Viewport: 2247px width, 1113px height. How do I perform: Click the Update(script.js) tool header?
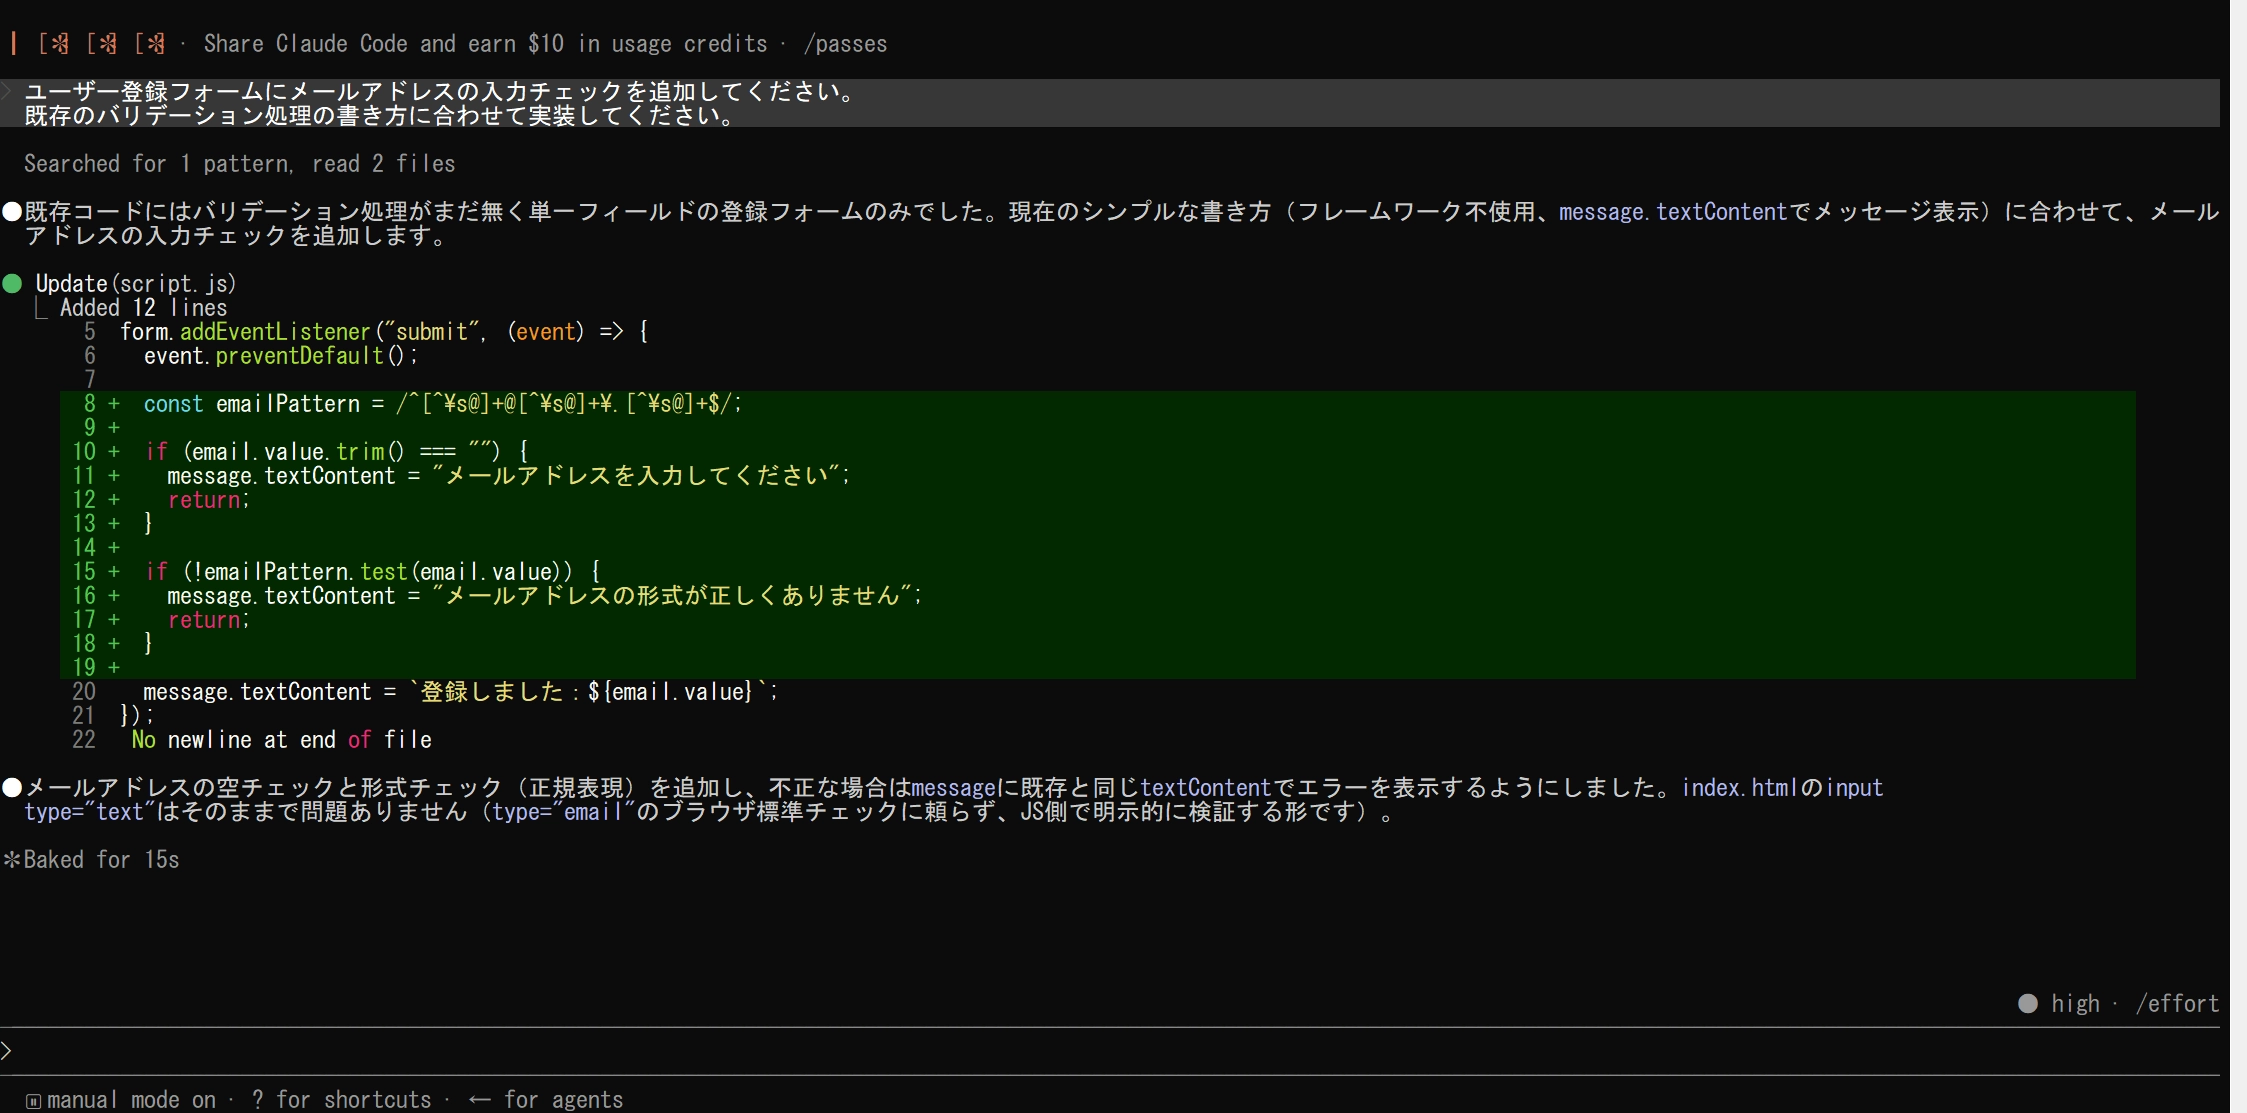pos(136,284)
